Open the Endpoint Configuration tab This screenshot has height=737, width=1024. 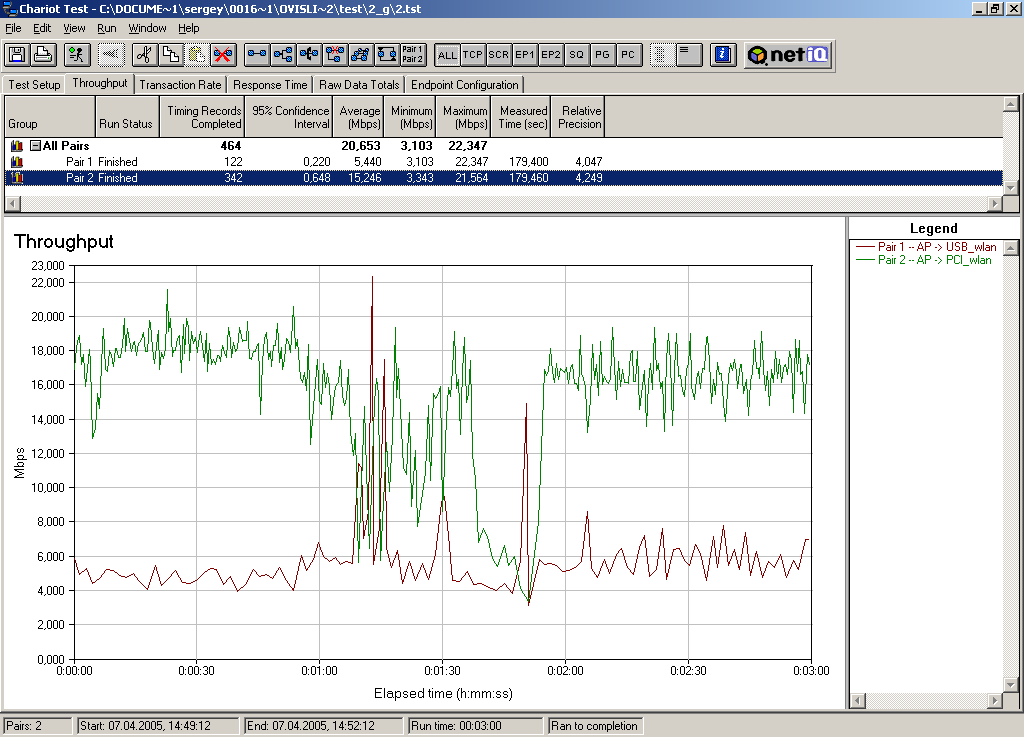click(464, 85)
